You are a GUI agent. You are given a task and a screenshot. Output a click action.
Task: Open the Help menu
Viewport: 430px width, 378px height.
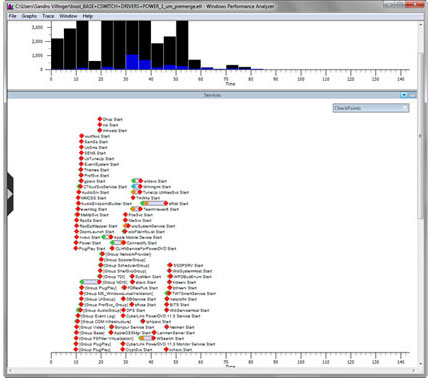pos(88,16)
